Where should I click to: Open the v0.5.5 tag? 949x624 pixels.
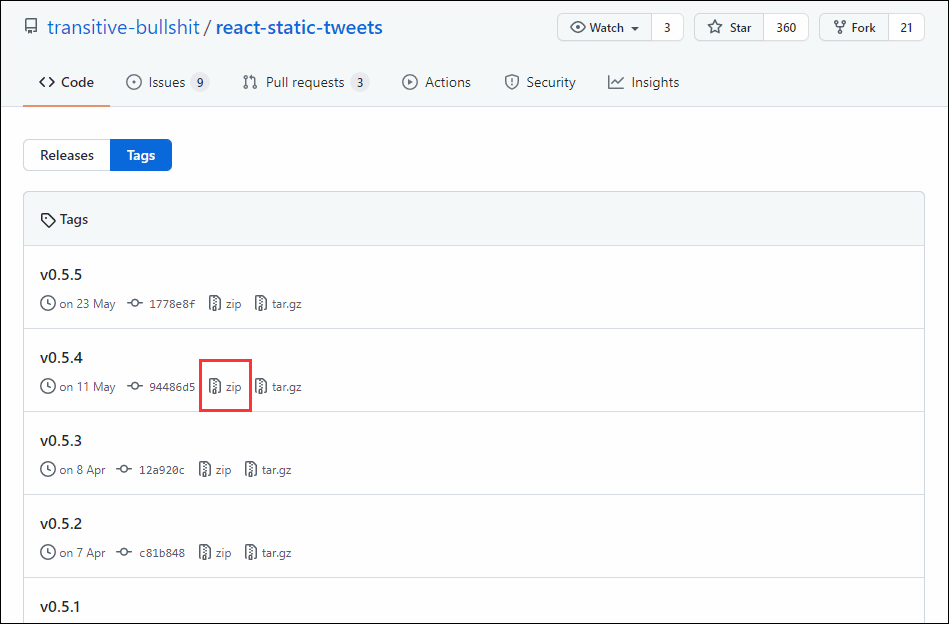coord(61,275)
